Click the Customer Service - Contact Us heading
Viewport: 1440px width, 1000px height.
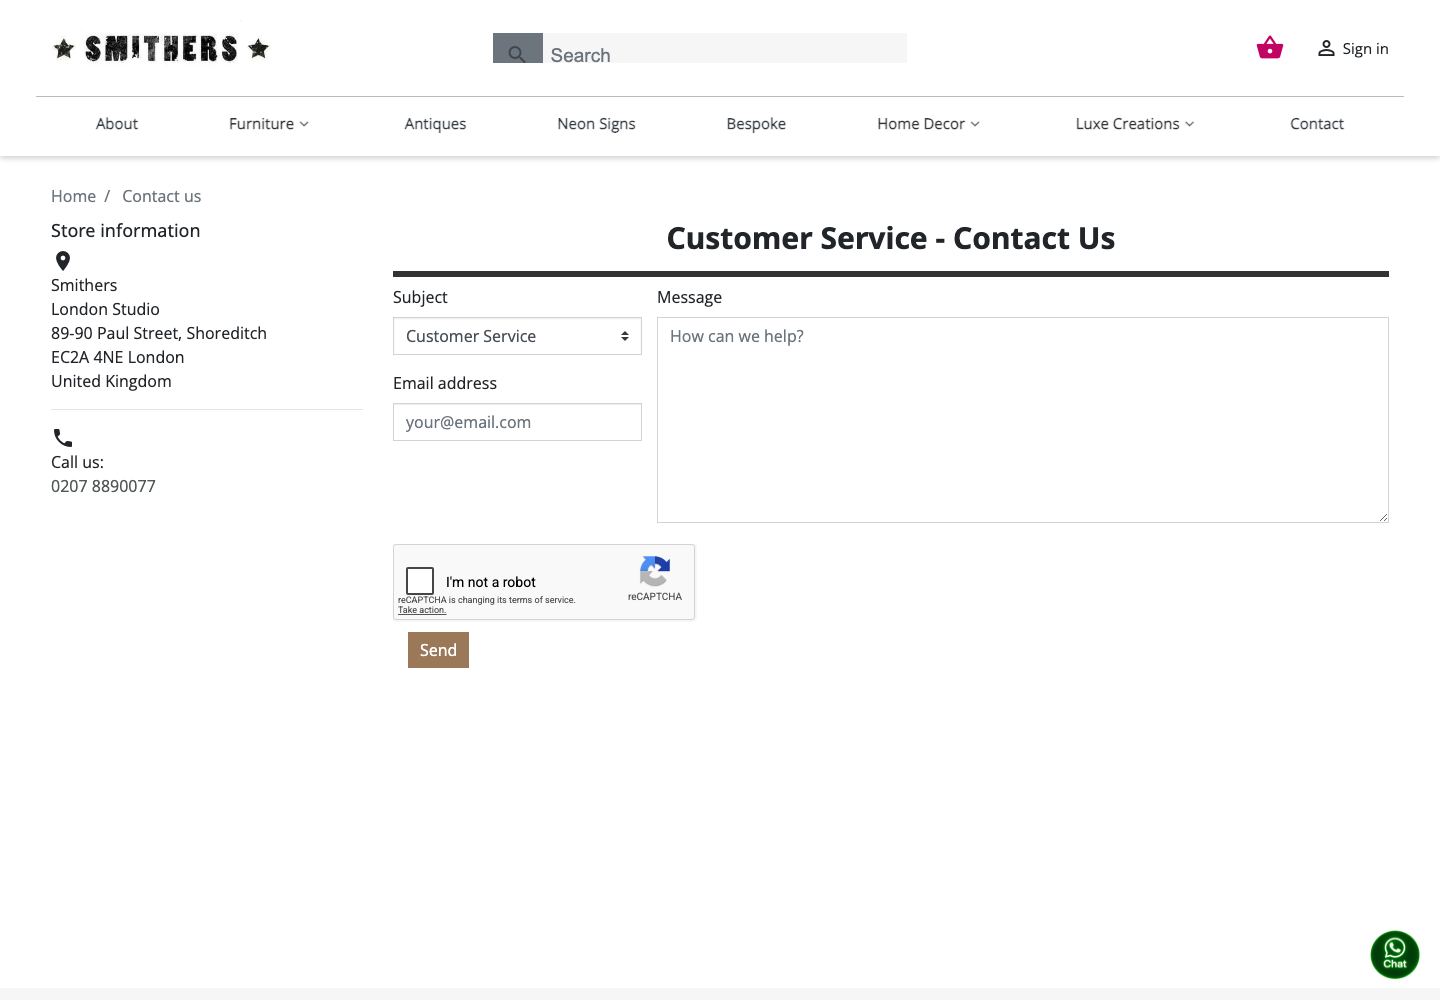[x=891, y=238]
